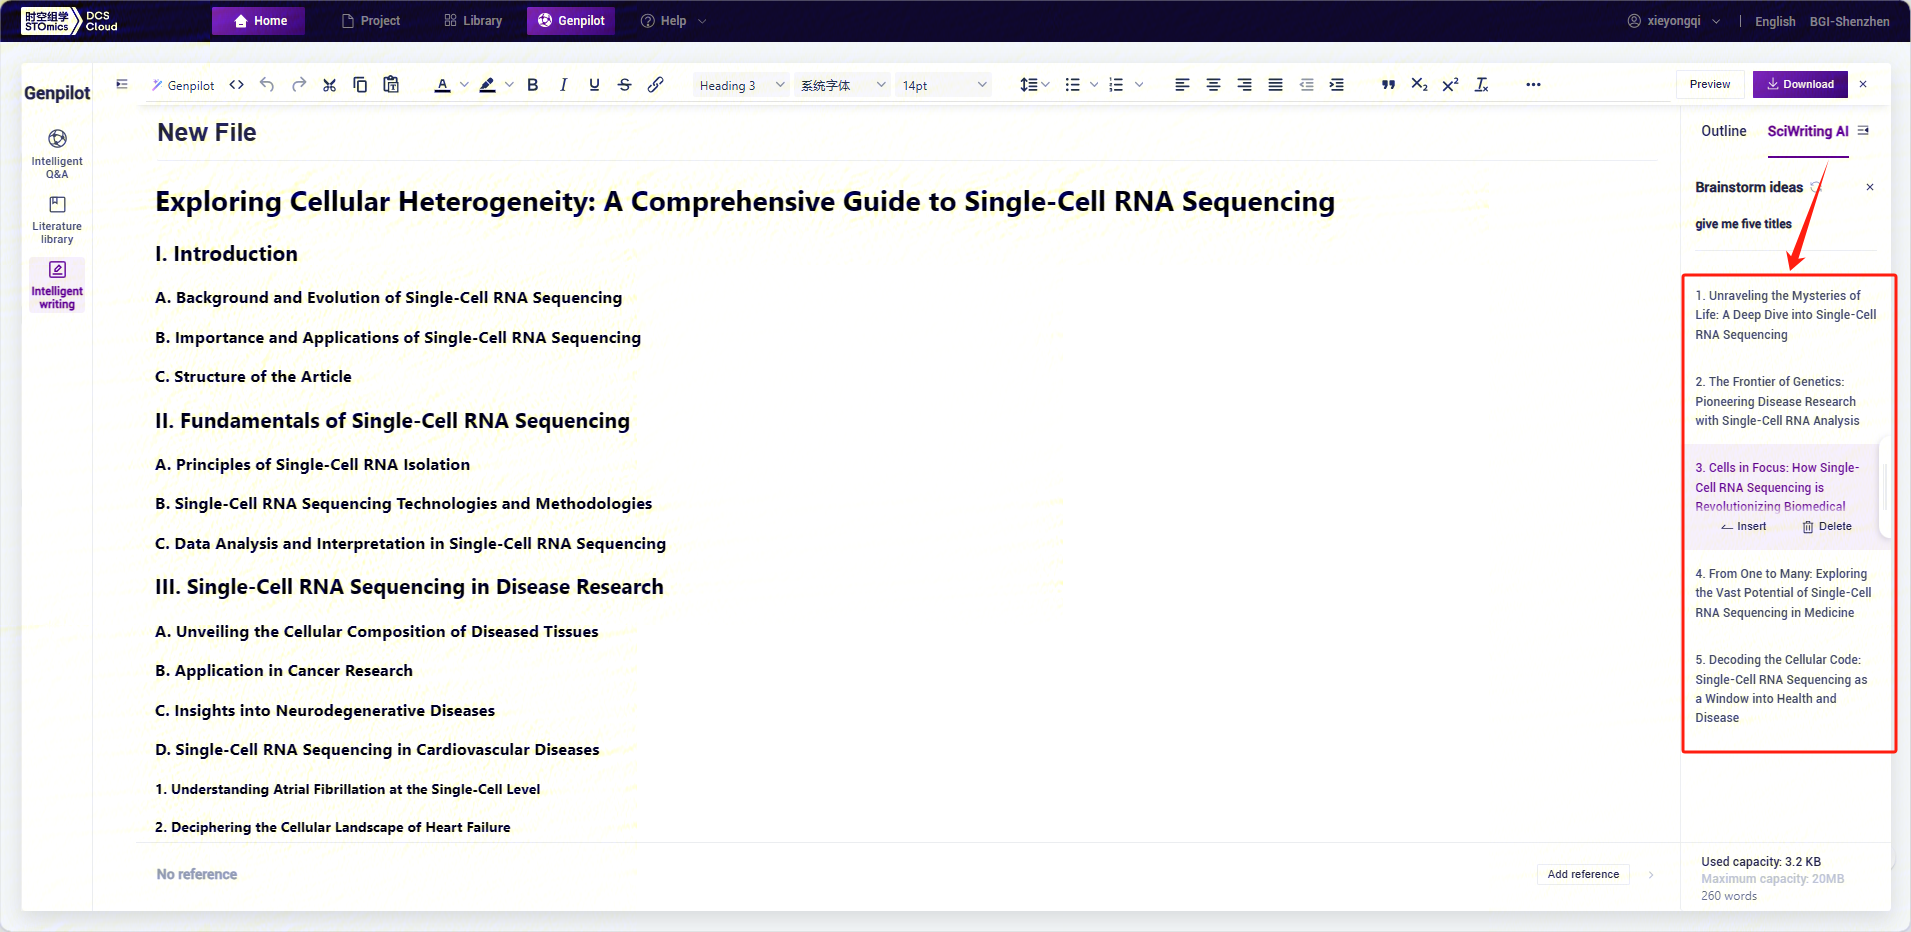Image resolution: width=1911 pixels, height=932 pixels.
Task: Switch to the Outline tab
Action: (1723, 131)
